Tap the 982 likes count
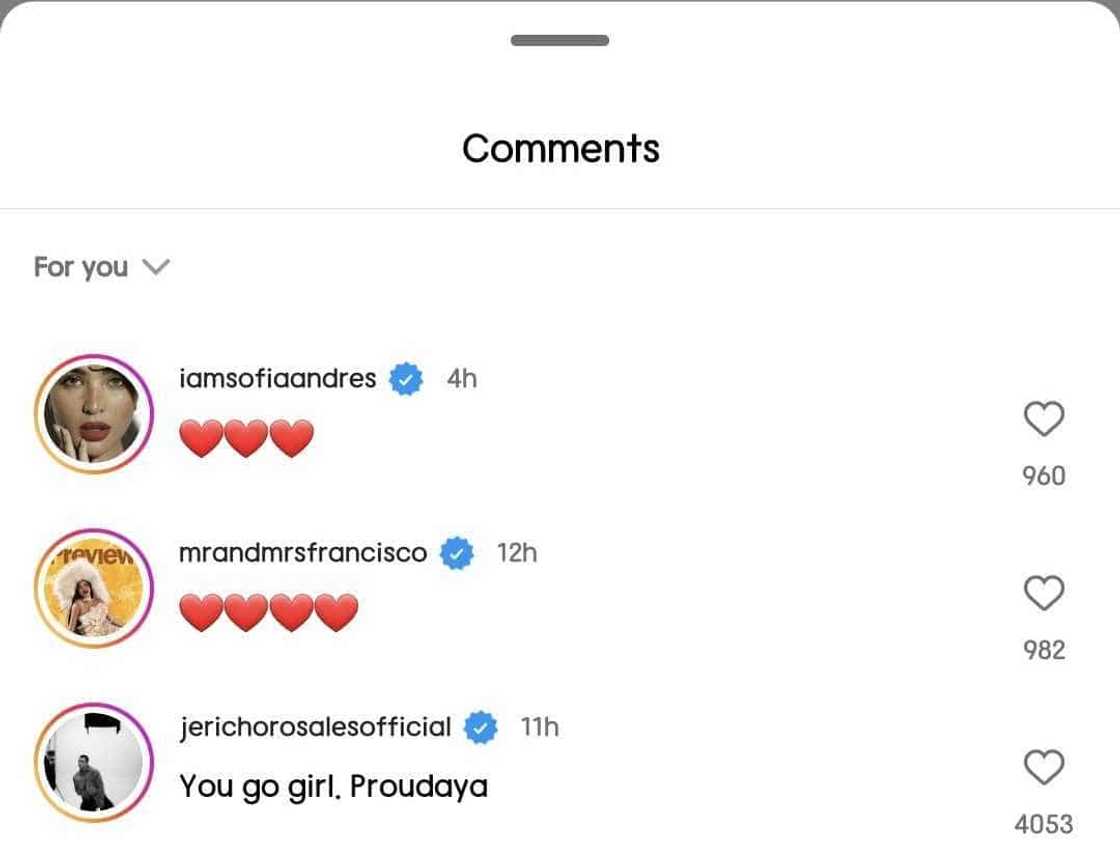The image size is (1120, 862). (1044, 650)
